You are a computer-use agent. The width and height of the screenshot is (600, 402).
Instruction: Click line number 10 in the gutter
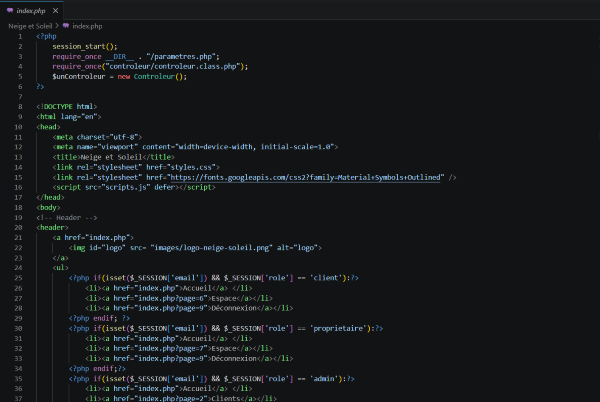tap(18, 127)
